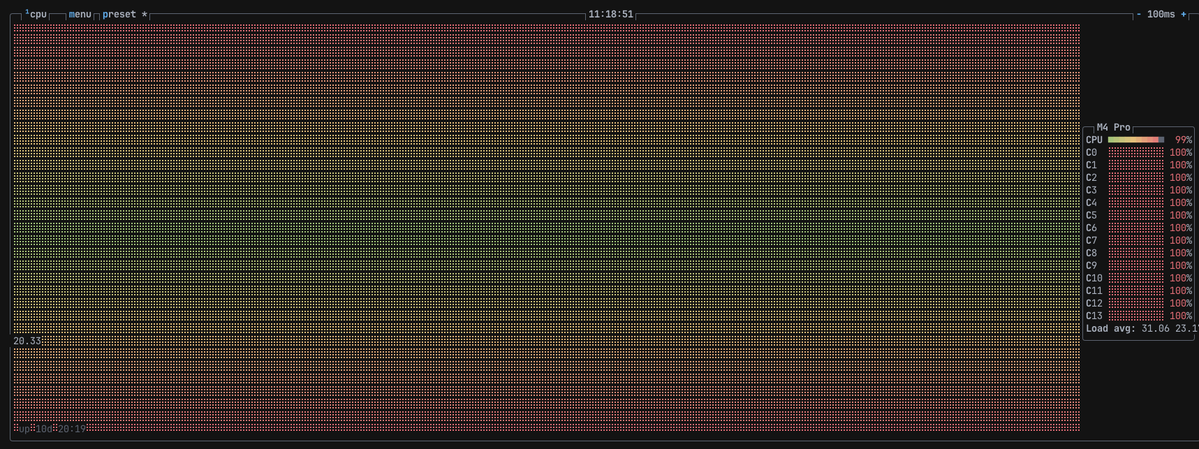The width and height of the screenshot is (1199, 449).
Task: Select core C5 row label
Action: point(1091,215)
